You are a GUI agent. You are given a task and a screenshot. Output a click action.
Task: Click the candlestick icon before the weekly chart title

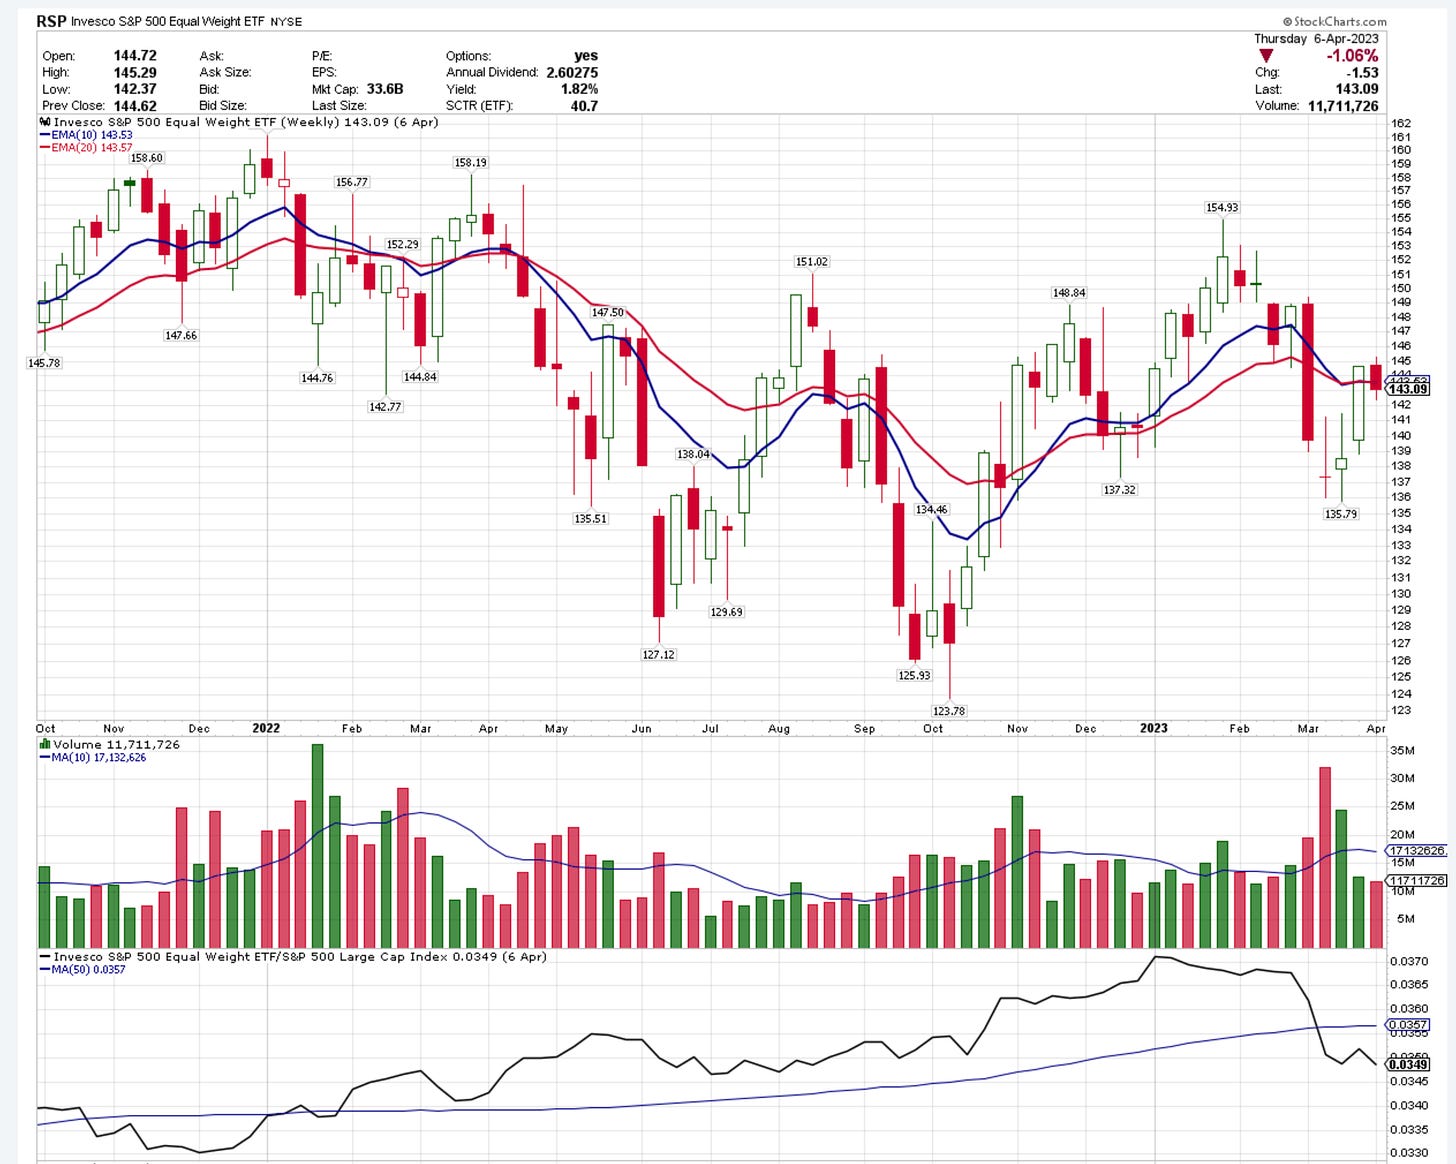point(45,122)
